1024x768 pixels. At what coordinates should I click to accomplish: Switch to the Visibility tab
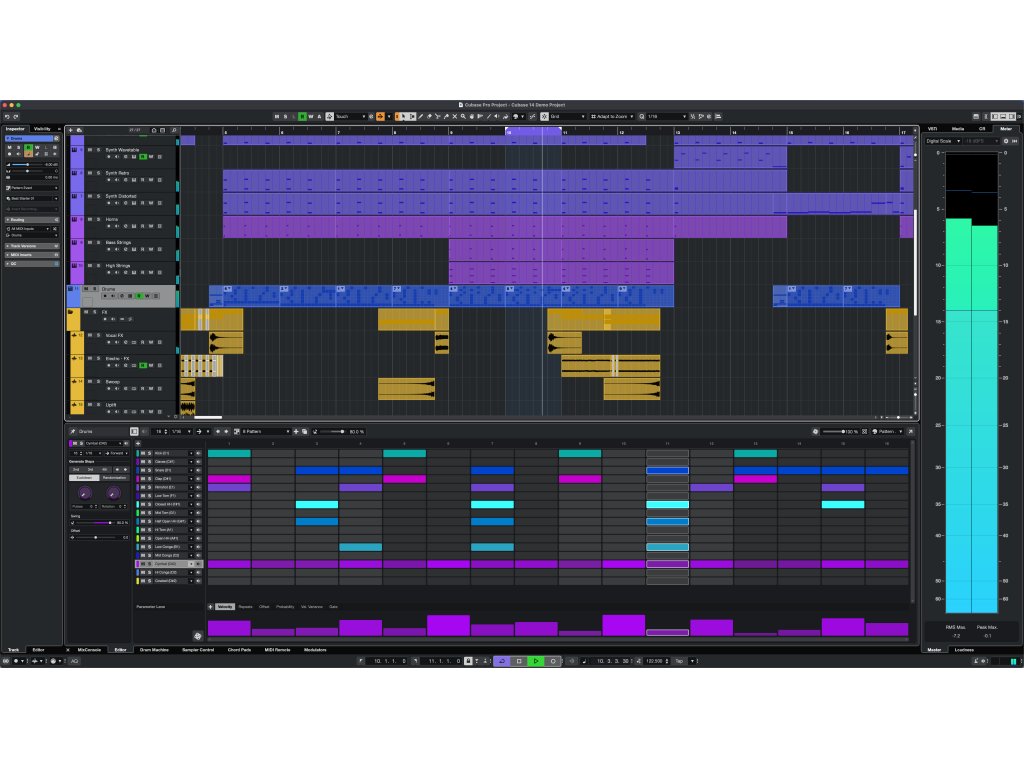coord(42,129)
